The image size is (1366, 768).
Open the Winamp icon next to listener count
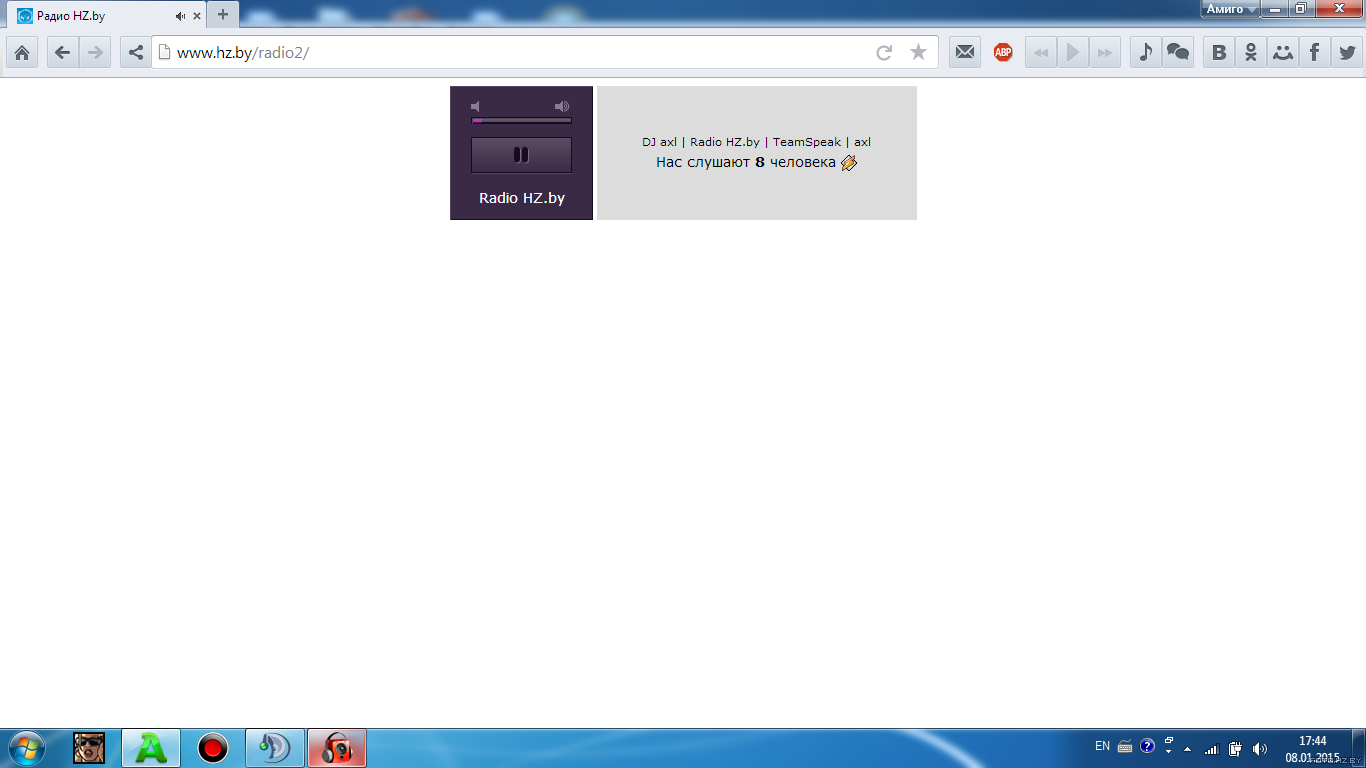pyautogui.click(x=849, y=163)
